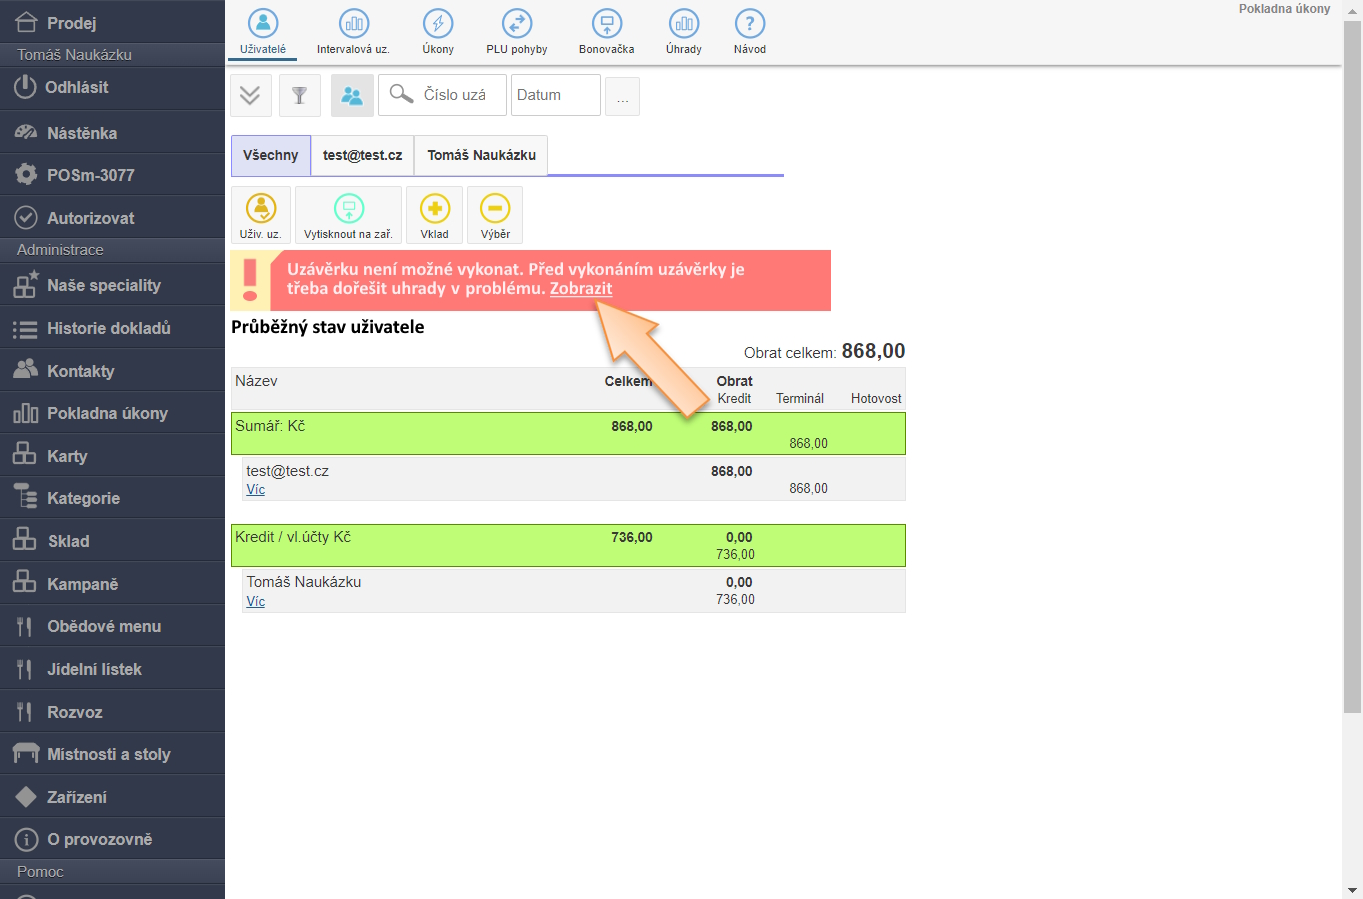The image size is (1363, 899).
Task: Click Odhlásit in the sidebar
Action: 76,88
